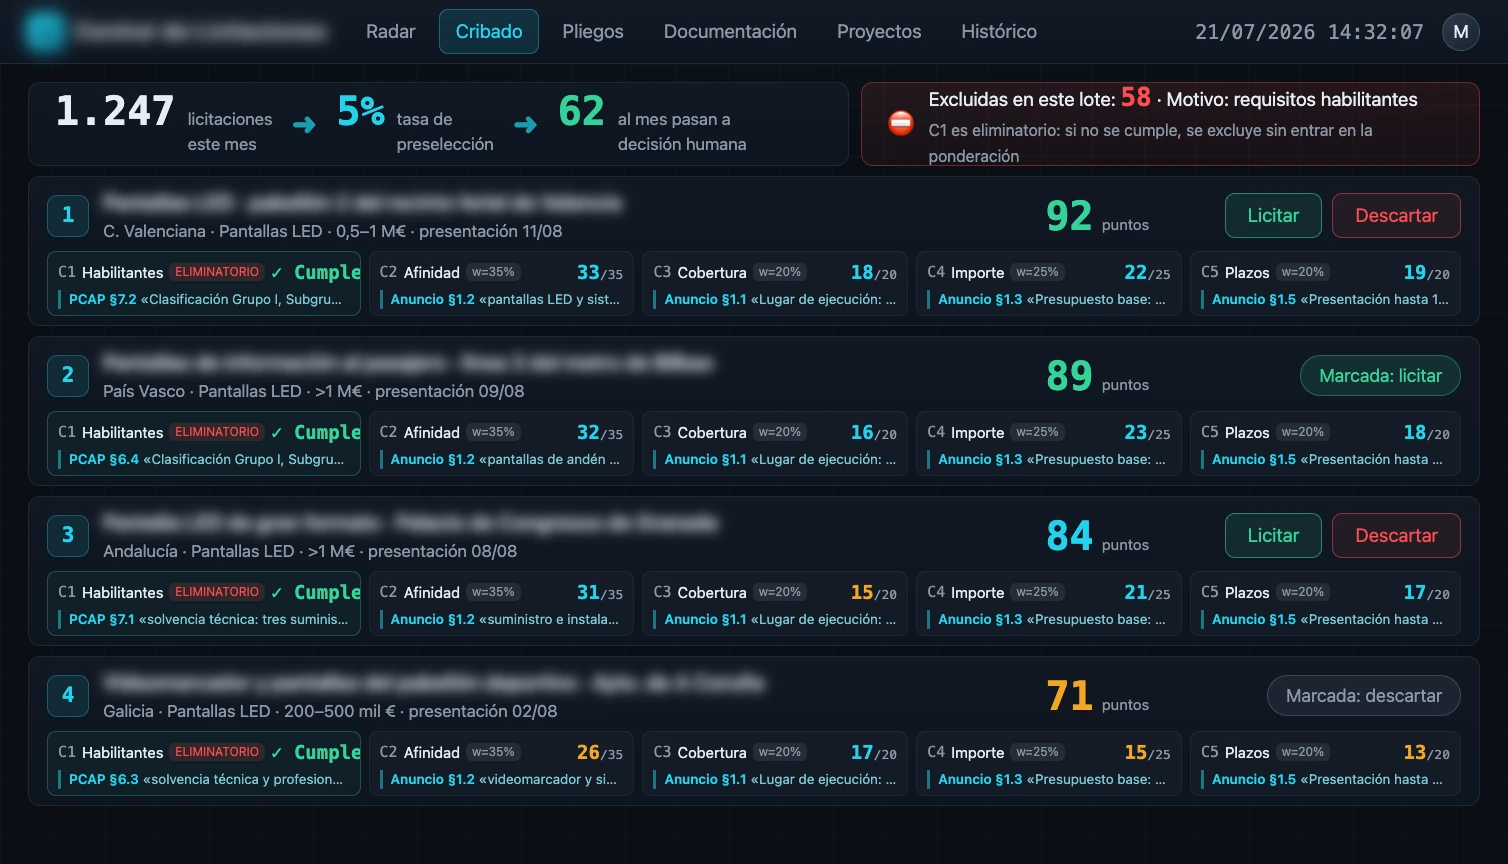Click the C5 Plazos score 13/20
The height and width of the screenshot is (864, 1508).
tap(1426, 752)
